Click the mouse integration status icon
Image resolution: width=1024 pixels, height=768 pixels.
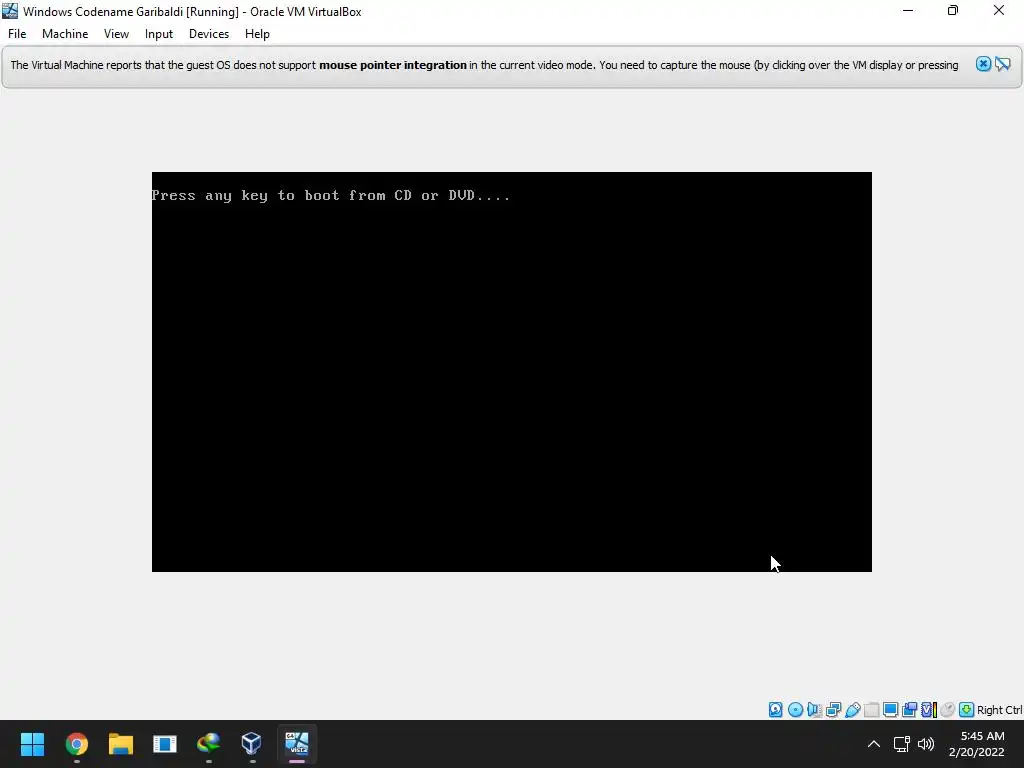point(948,710)
